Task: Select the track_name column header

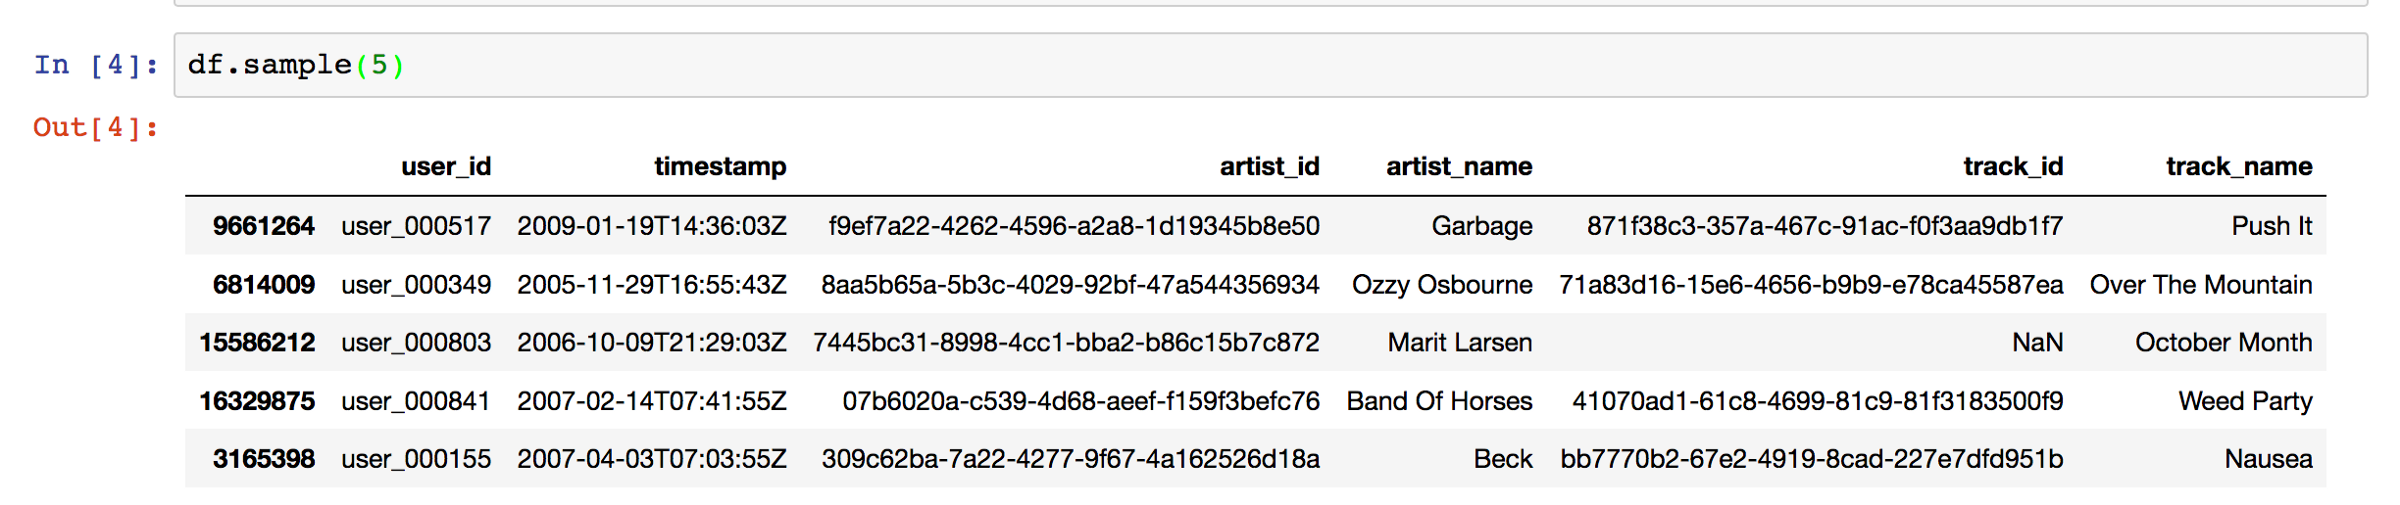Action: coord(2239,166)
